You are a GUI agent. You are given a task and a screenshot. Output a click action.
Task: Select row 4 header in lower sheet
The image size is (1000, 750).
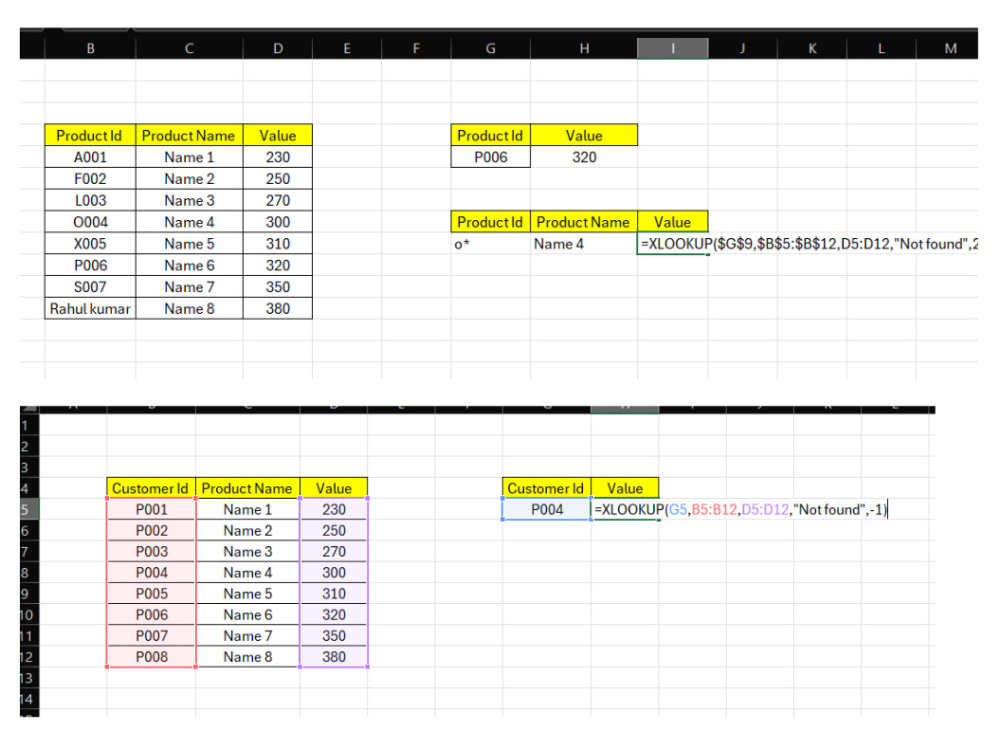[29, 489]
